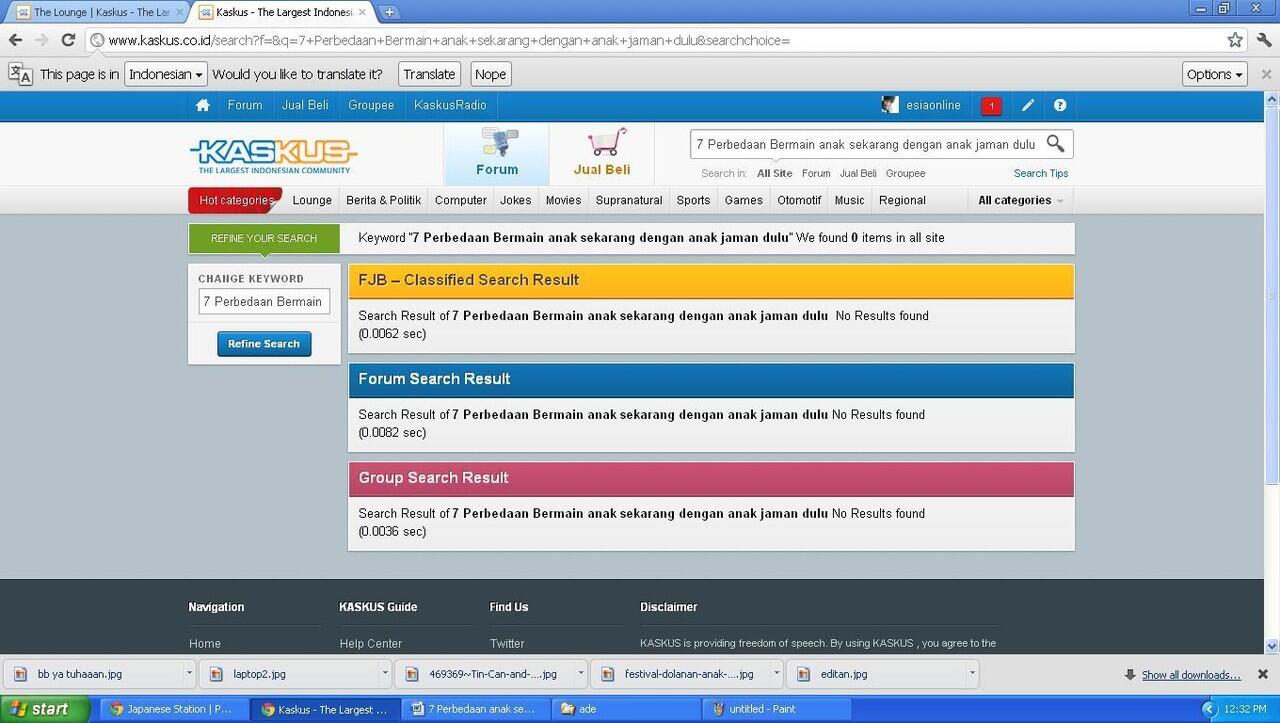Click Groupee in the top bar
This screenshot has width=1280, height=723.
(371, 105)
